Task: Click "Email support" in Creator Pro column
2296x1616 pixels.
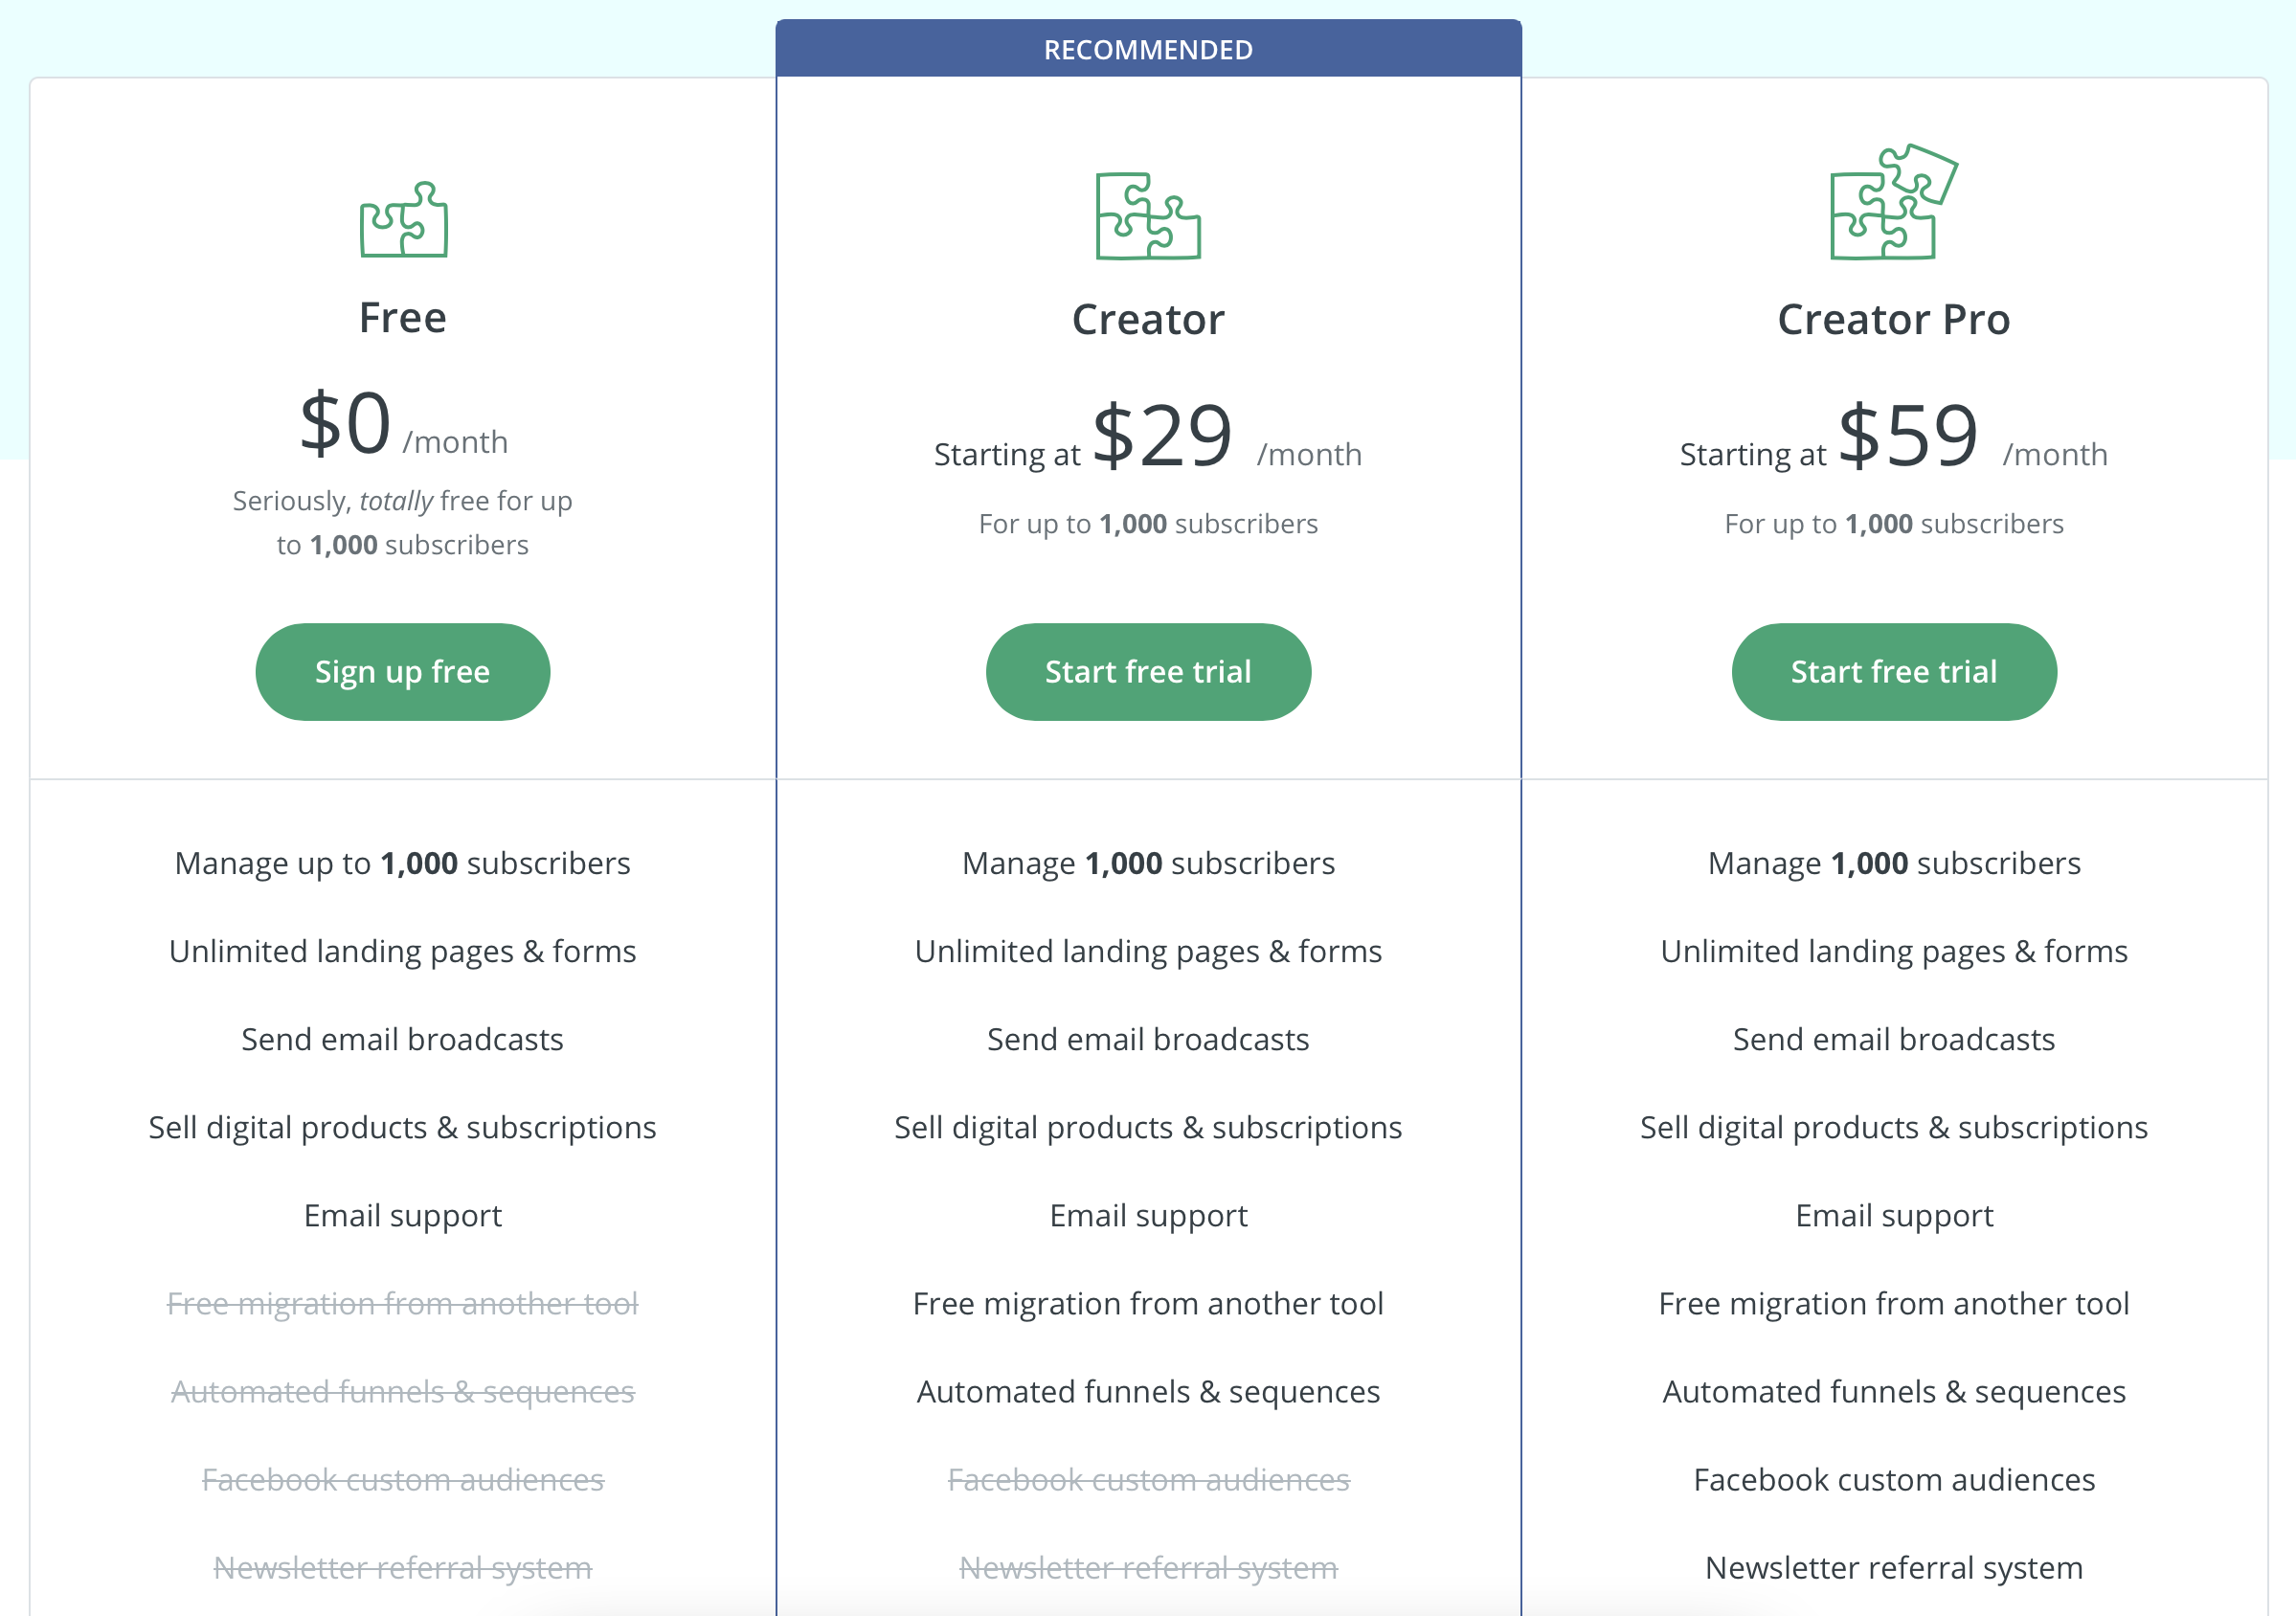Action: point(1893,1215)
